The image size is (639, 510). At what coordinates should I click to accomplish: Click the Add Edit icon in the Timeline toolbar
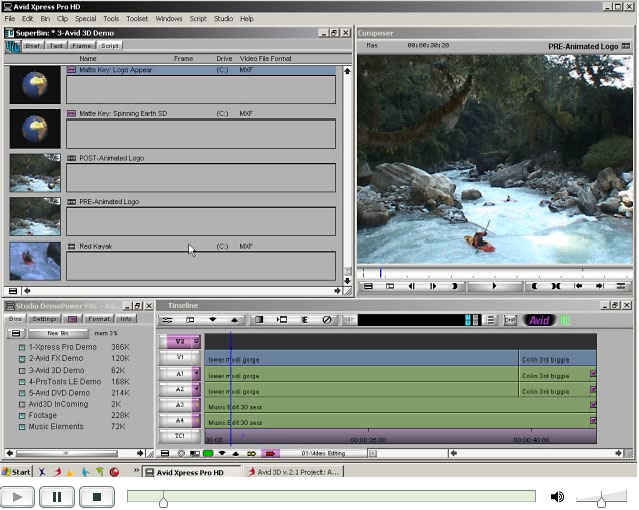point(304,320)
